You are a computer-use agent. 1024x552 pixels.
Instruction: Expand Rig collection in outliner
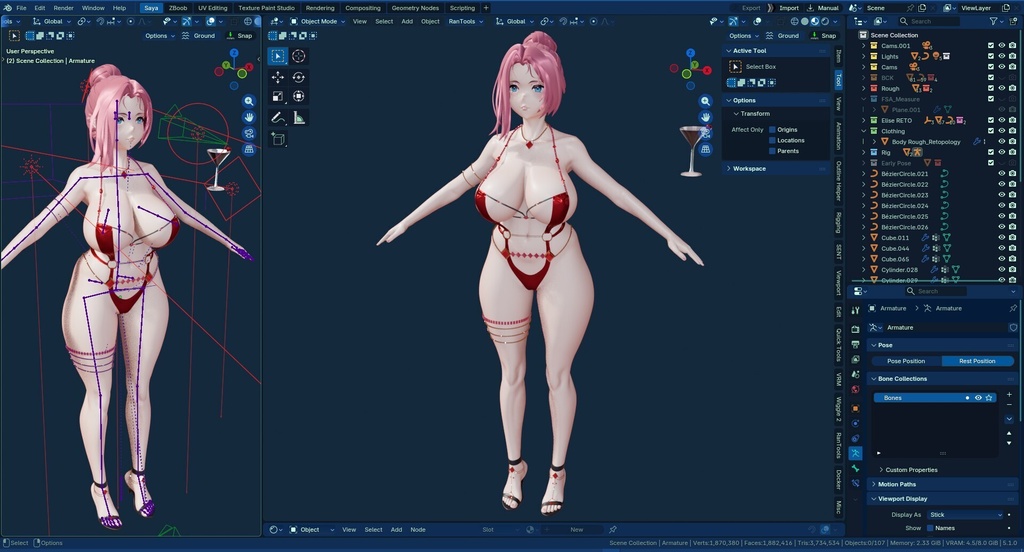(x=864, y=152)
